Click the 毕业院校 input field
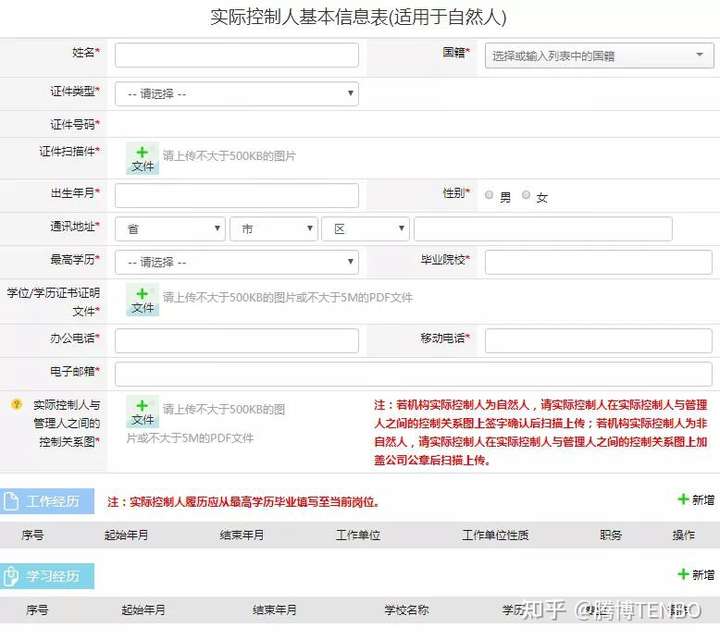The width and height of the screenshot is (720, 640). [x=598, y=262]
